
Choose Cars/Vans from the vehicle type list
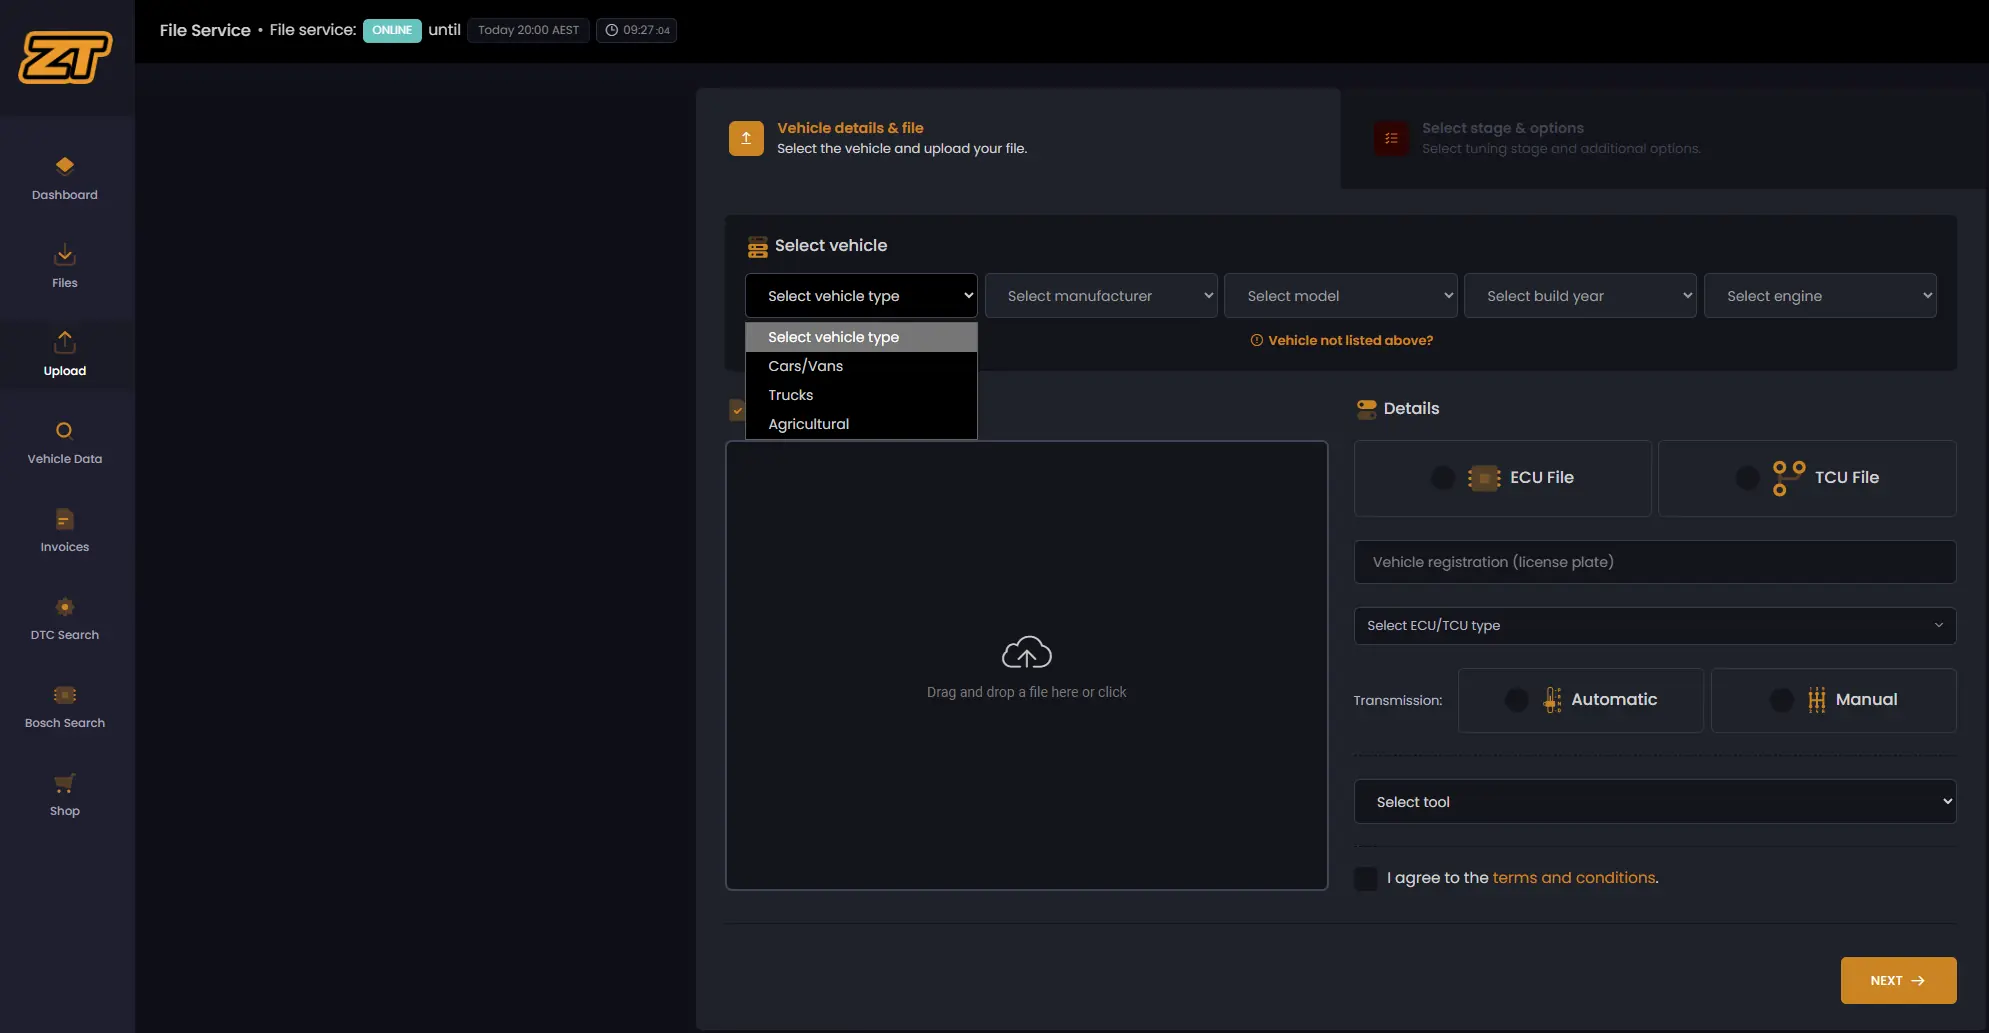[x=861, y=366]
